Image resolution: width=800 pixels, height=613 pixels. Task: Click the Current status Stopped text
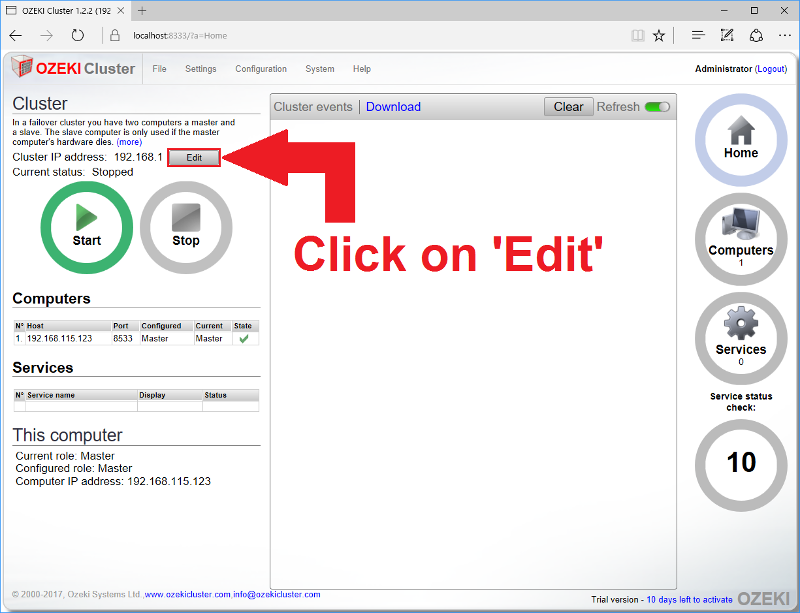pos(112,172)
